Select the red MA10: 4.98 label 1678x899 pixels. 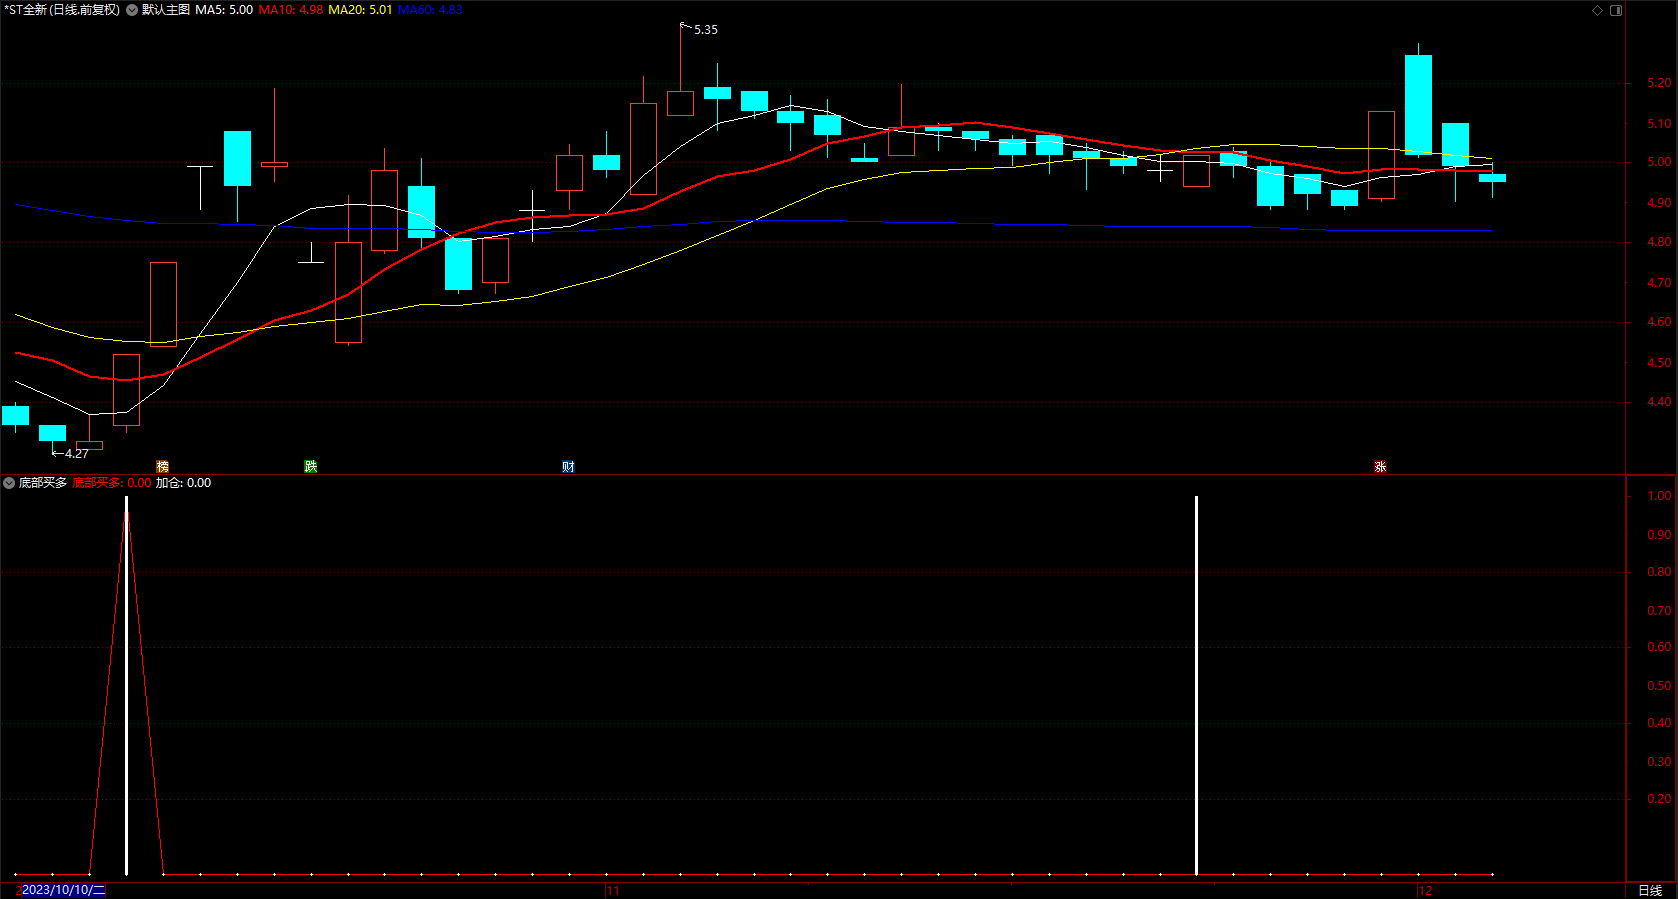[x=291, y=10]
